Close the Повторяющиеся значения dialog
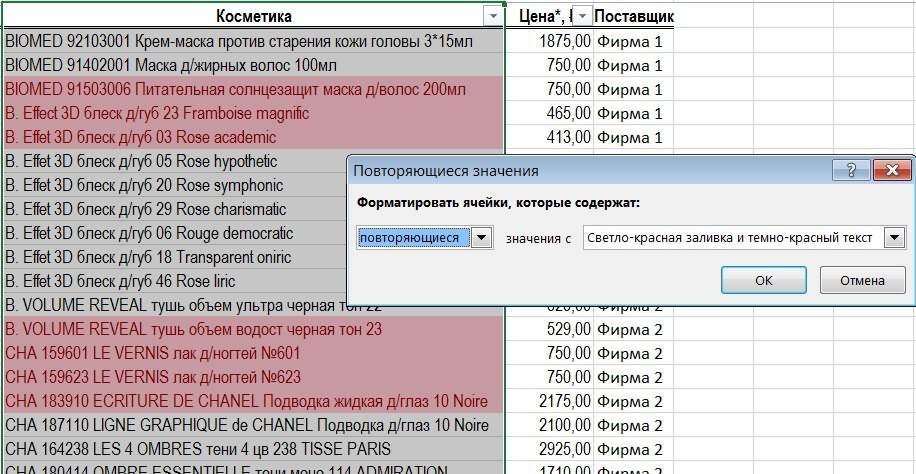Viewport: 916px width, 474px height. tap(889, 170)
